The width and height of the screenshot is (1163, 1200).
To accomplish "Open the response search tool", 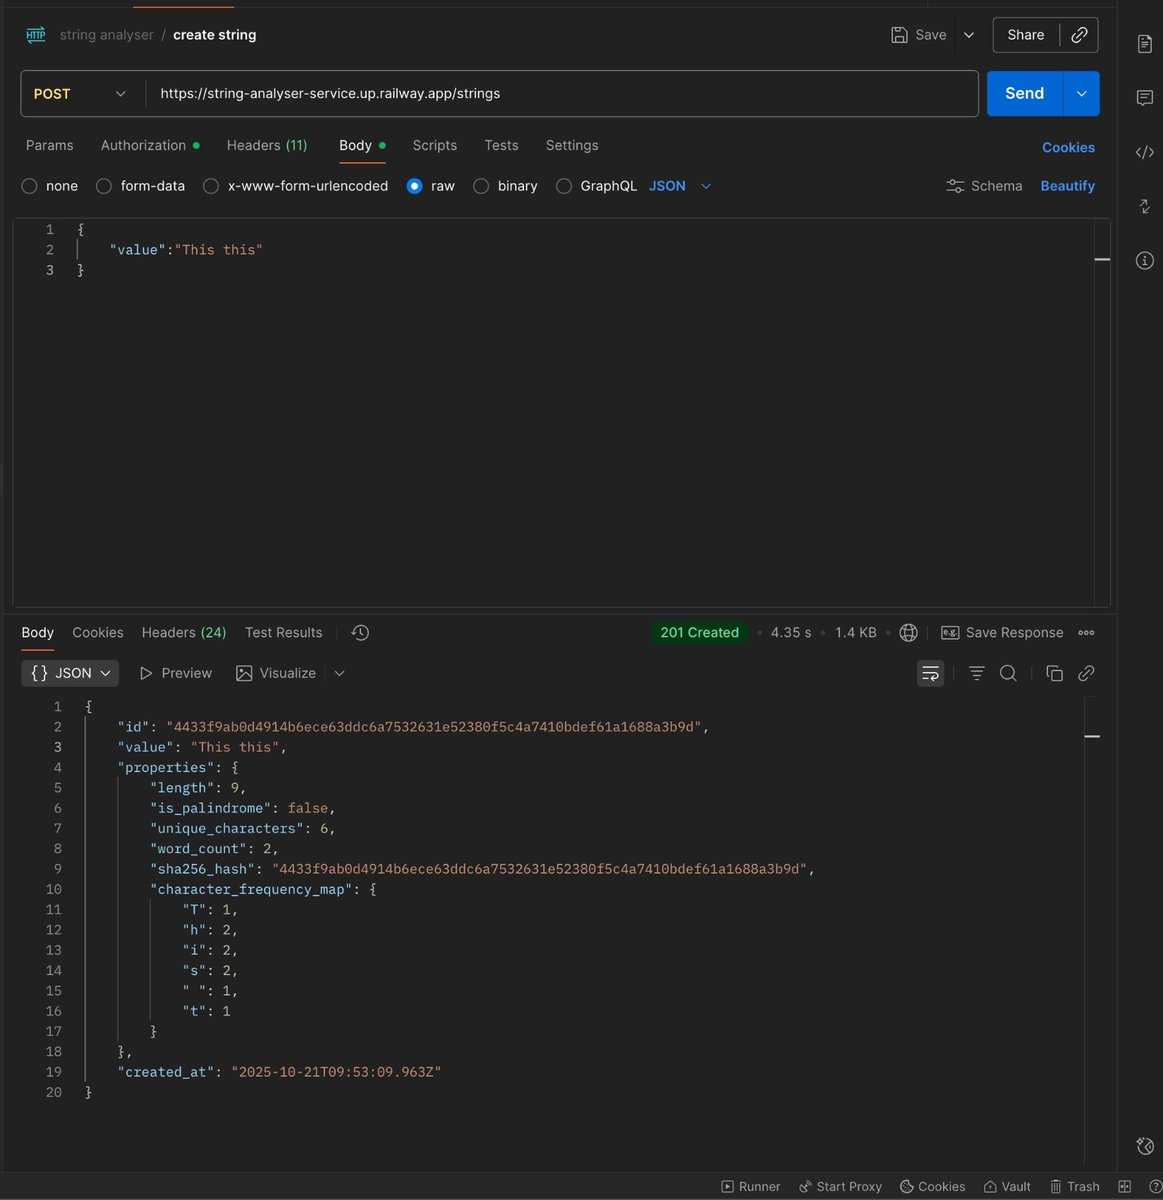I will [1008, 673].
